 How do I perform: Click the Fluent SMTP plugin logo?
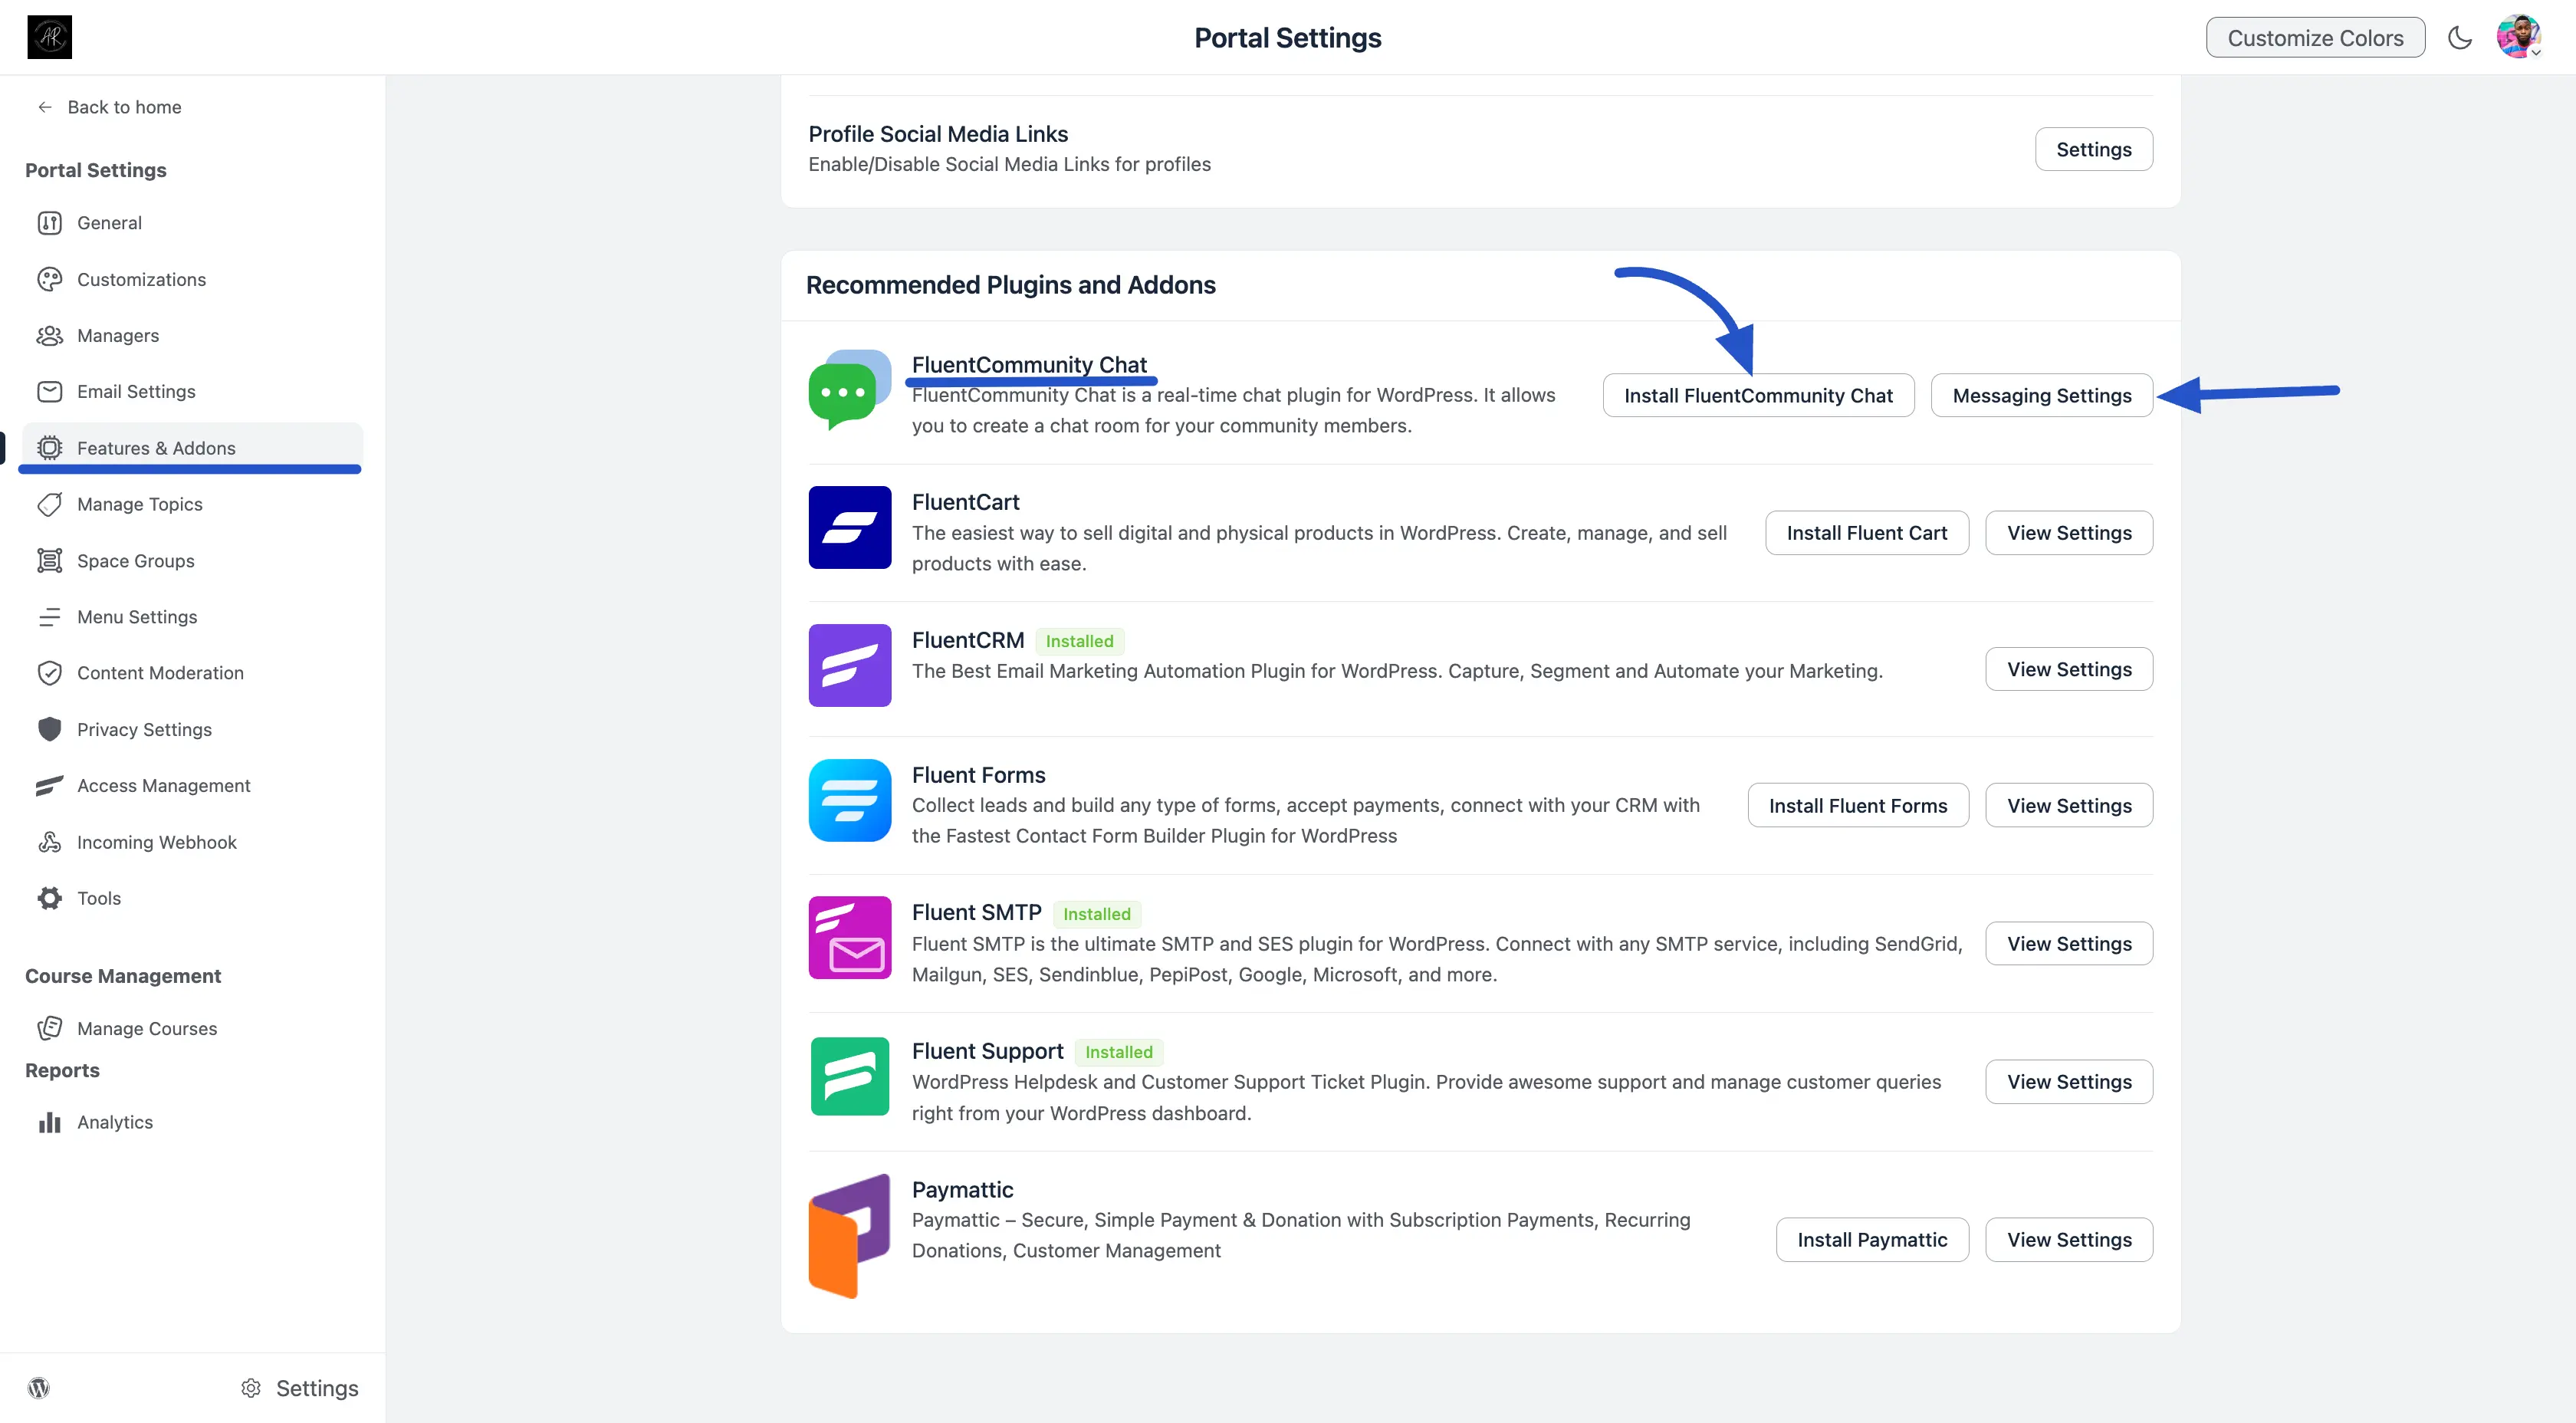(x=849, y=937)
